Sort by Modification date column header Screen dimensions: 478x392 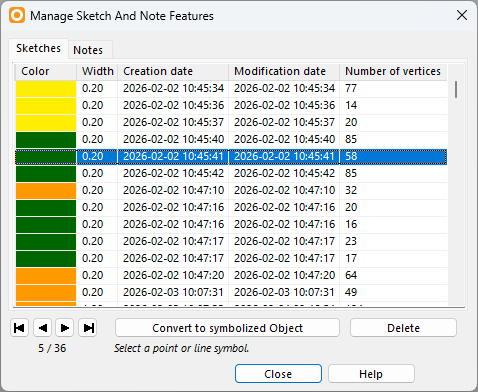[x=284, y=71]
